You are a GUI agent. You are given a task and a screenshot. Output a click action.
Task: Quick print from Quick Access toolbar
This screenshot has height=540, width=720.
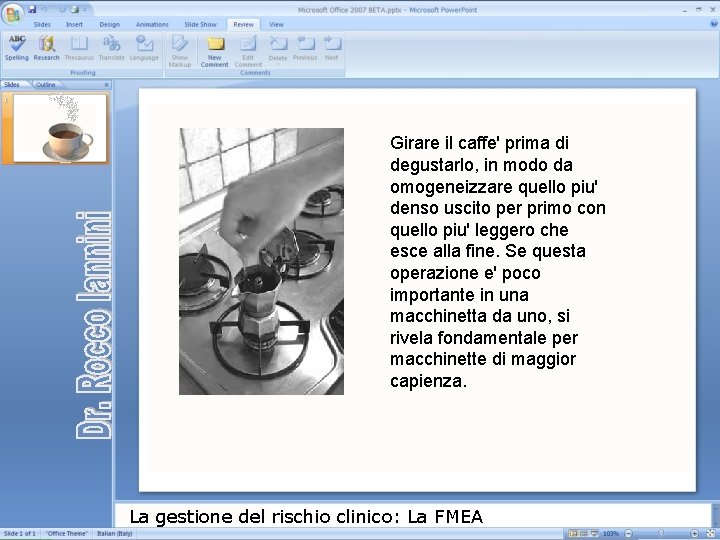coord(75,9)
